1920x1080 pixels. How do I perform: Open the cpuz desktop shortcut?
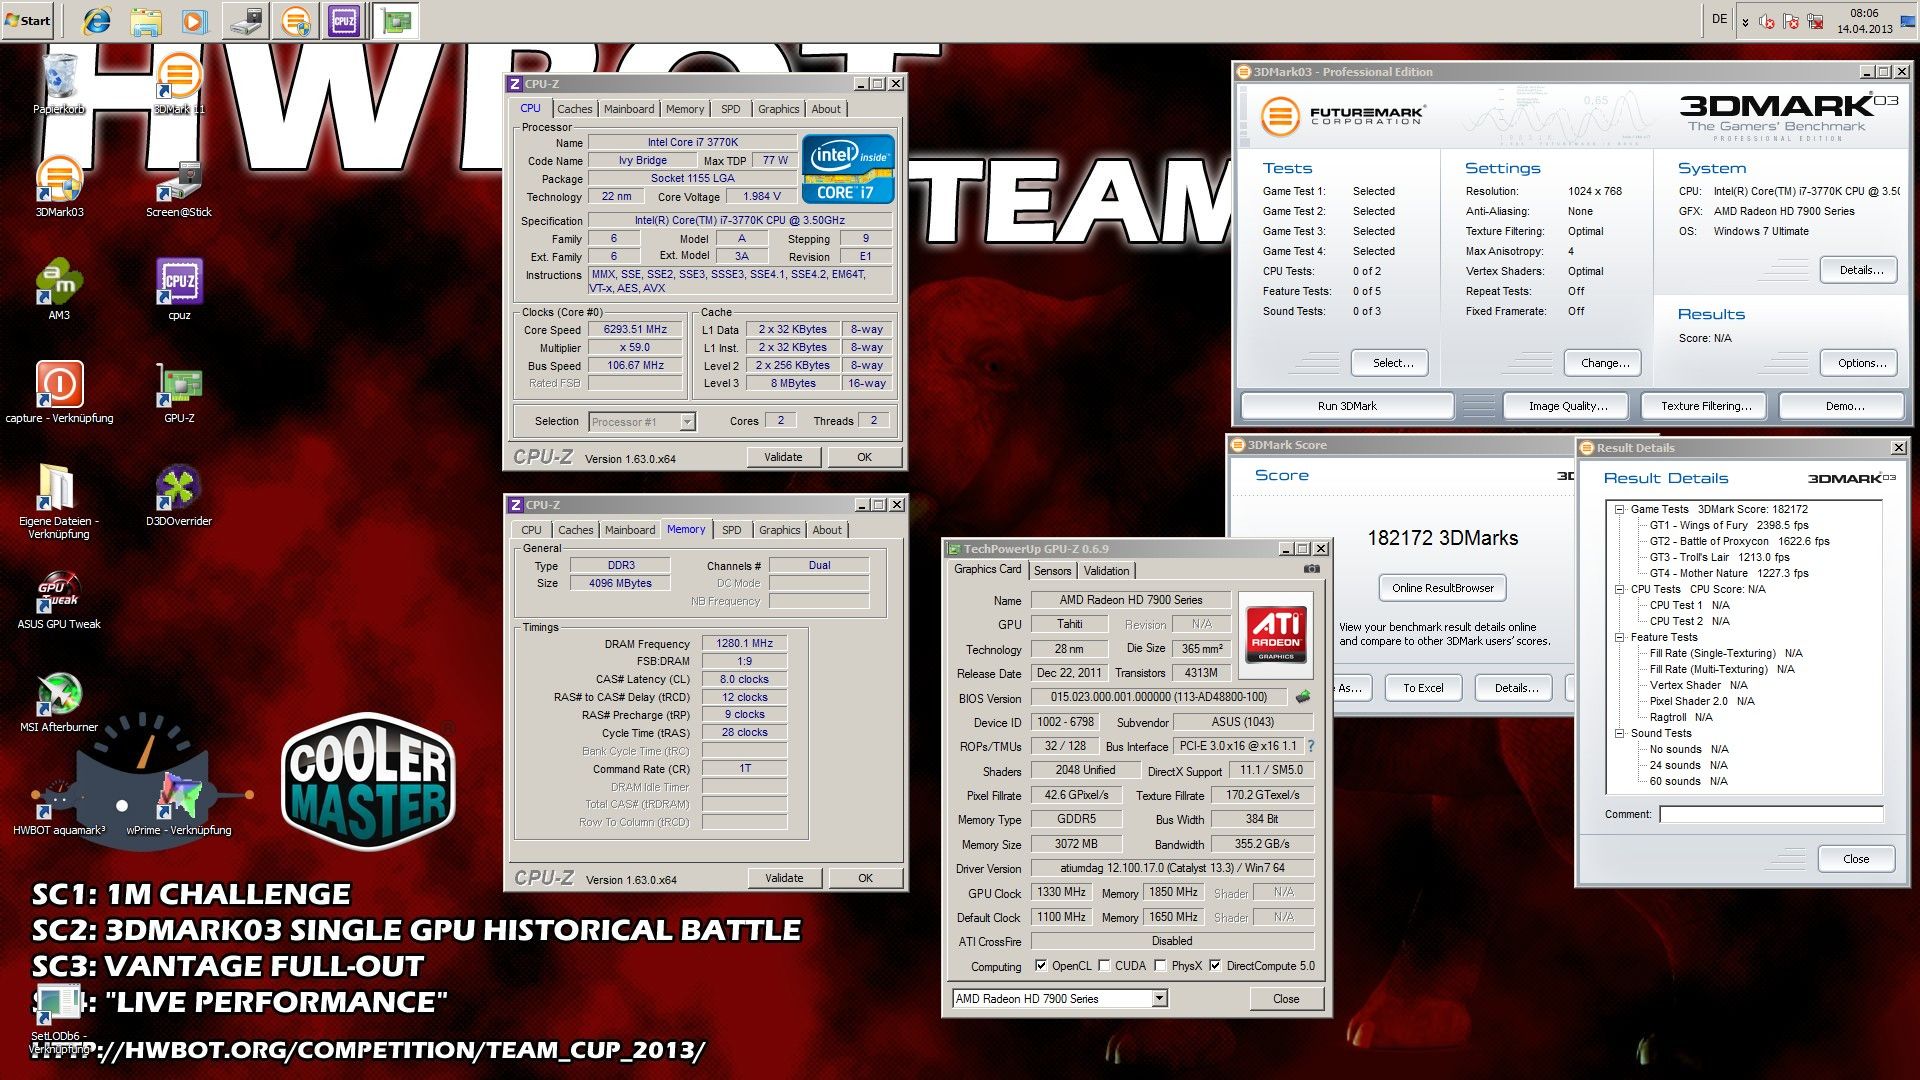coord(179,289)
